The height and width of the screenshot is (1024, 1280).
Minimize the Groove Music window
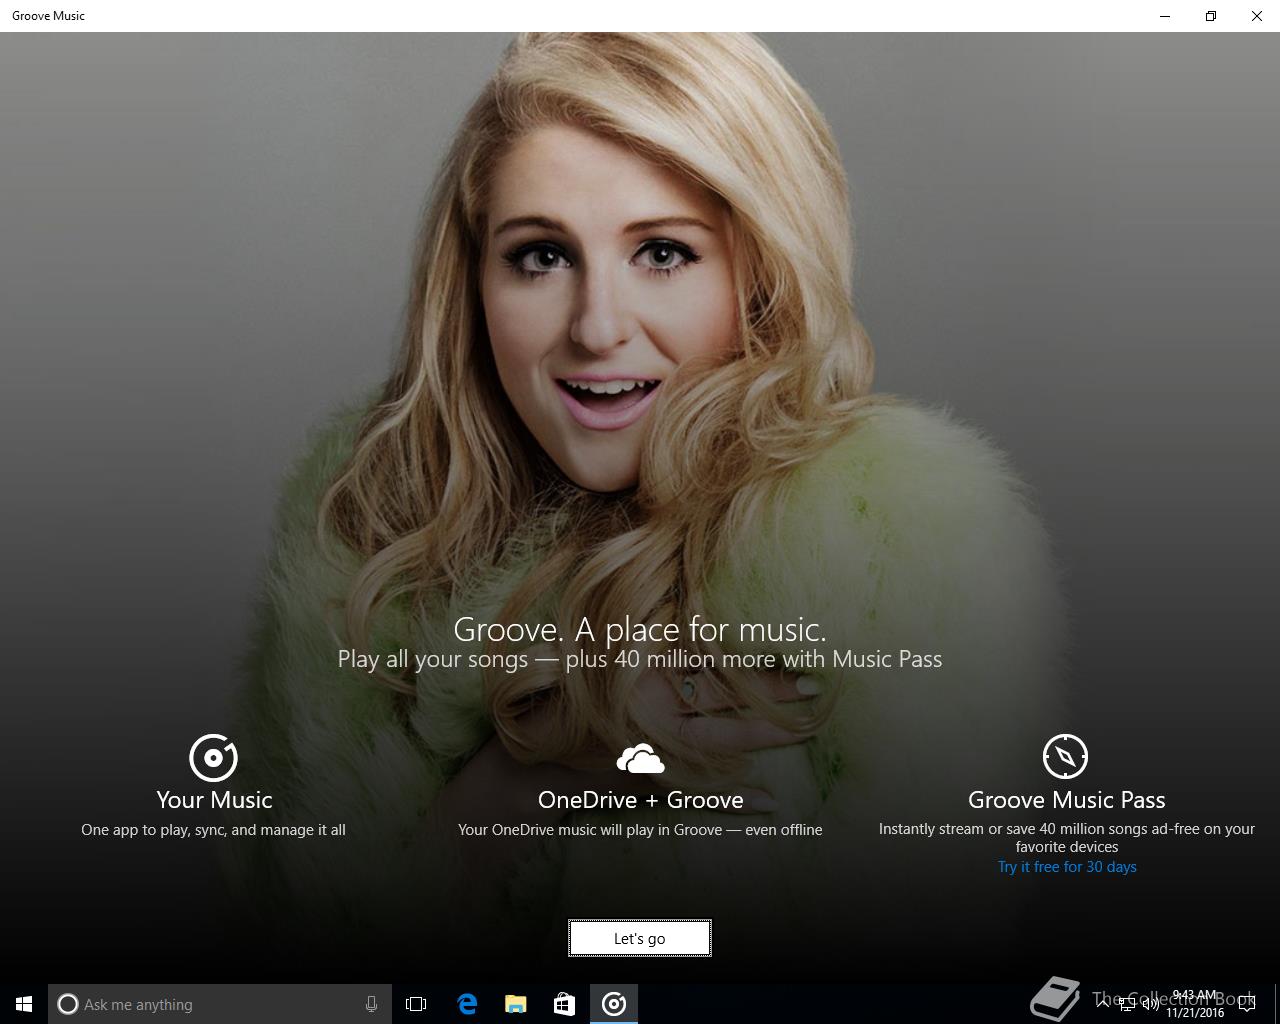pyautogui.click(x=1165, y=16)
